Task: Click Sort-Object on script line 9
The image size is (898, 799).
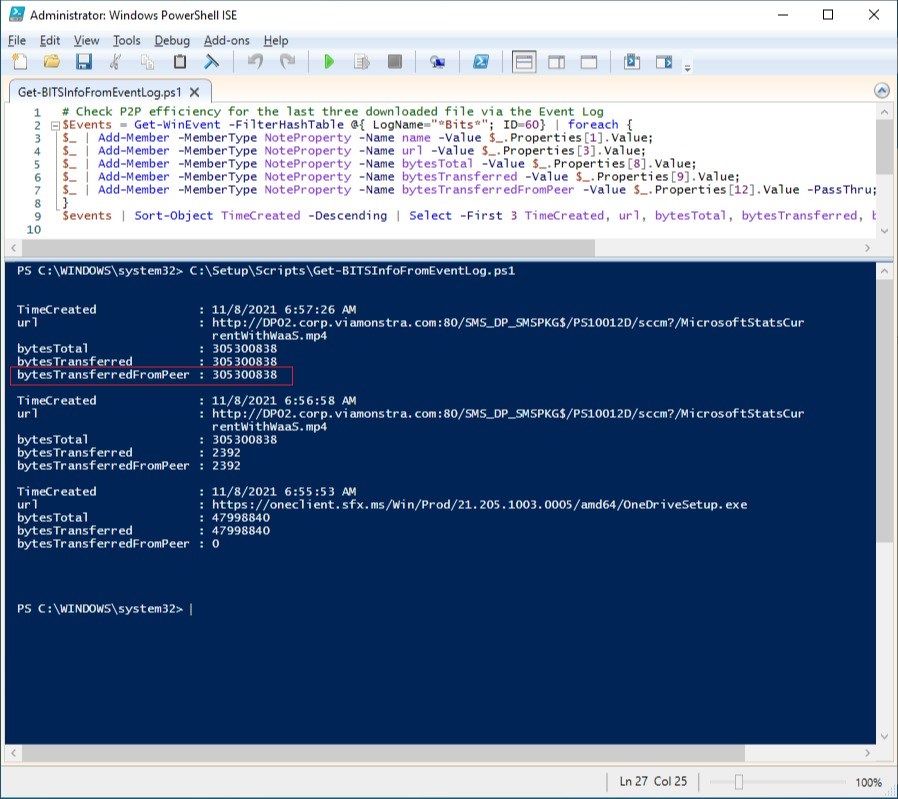Action: (174, 215)
